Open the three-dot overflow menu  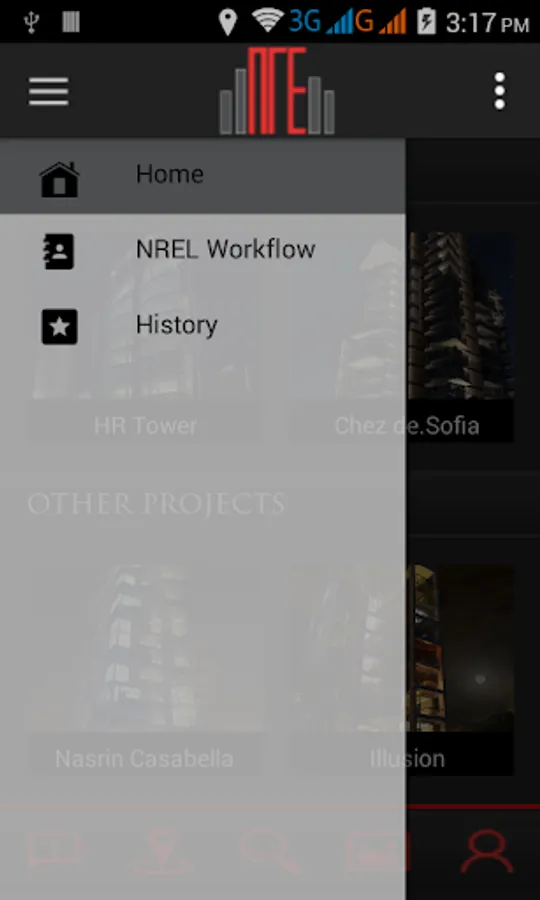500,91
